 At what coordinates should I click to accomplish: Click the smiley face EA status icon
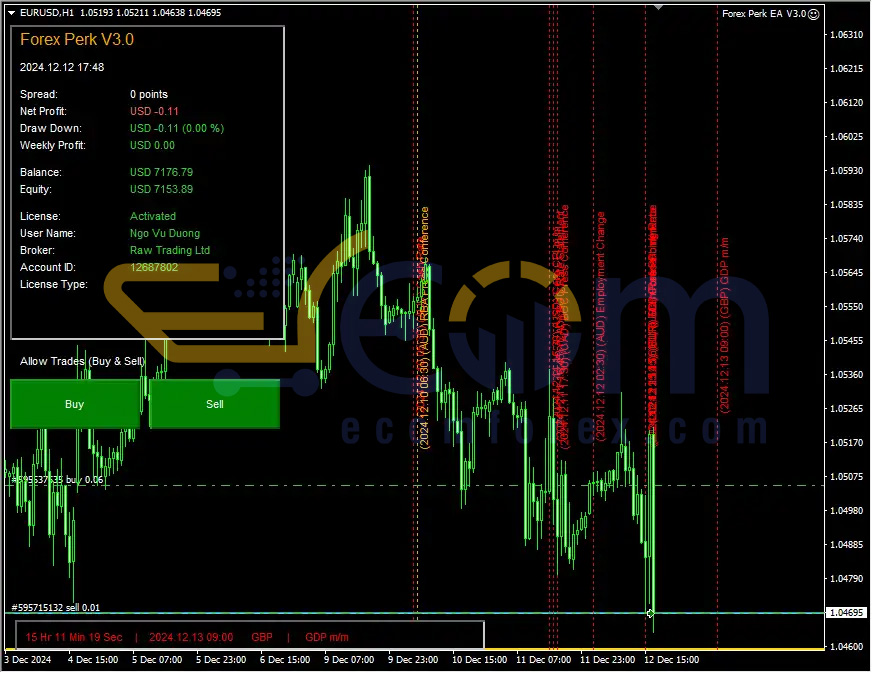[814, 14]
